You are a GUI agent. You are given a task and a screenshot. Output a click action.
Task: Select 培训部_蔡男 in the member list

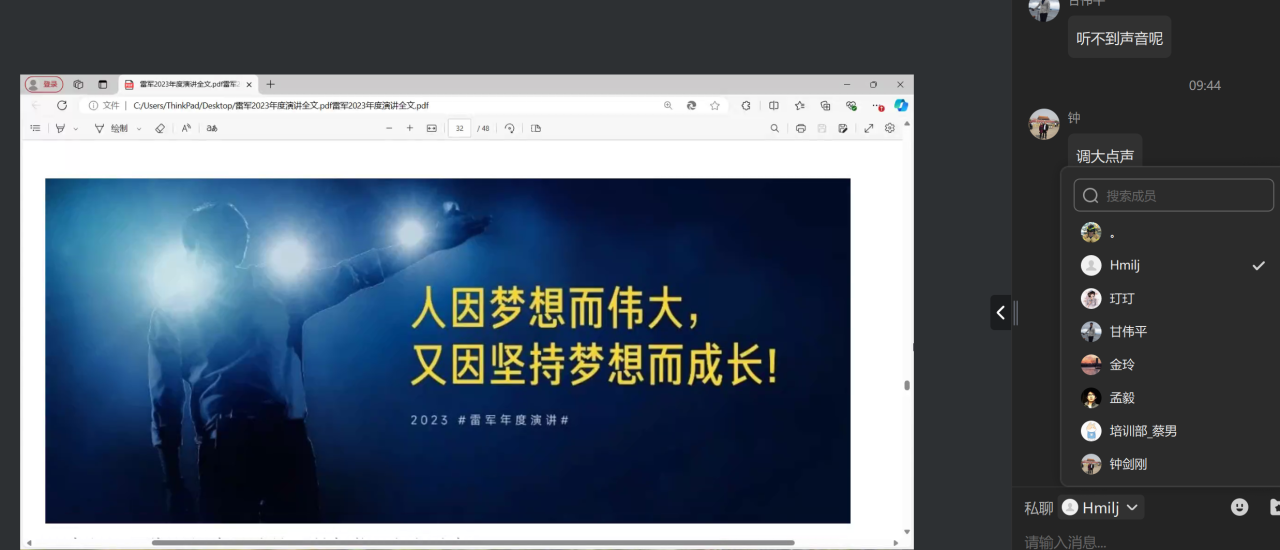[x=1172, y=431]
